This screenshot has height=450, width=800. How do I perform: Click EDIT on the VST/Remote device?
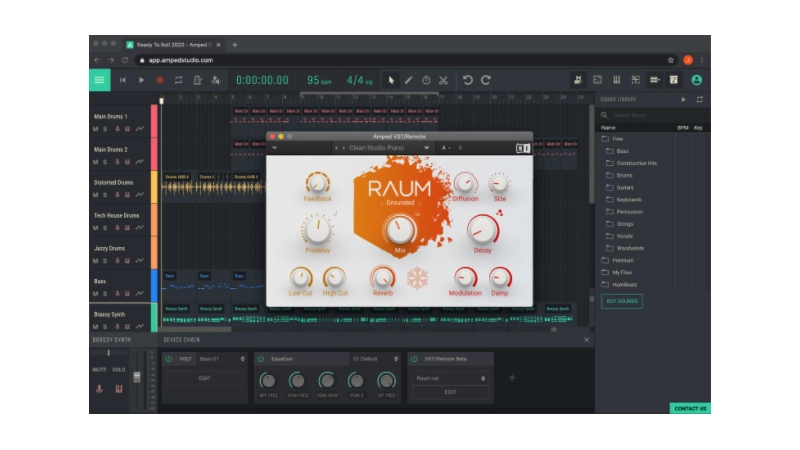point(450,392)
